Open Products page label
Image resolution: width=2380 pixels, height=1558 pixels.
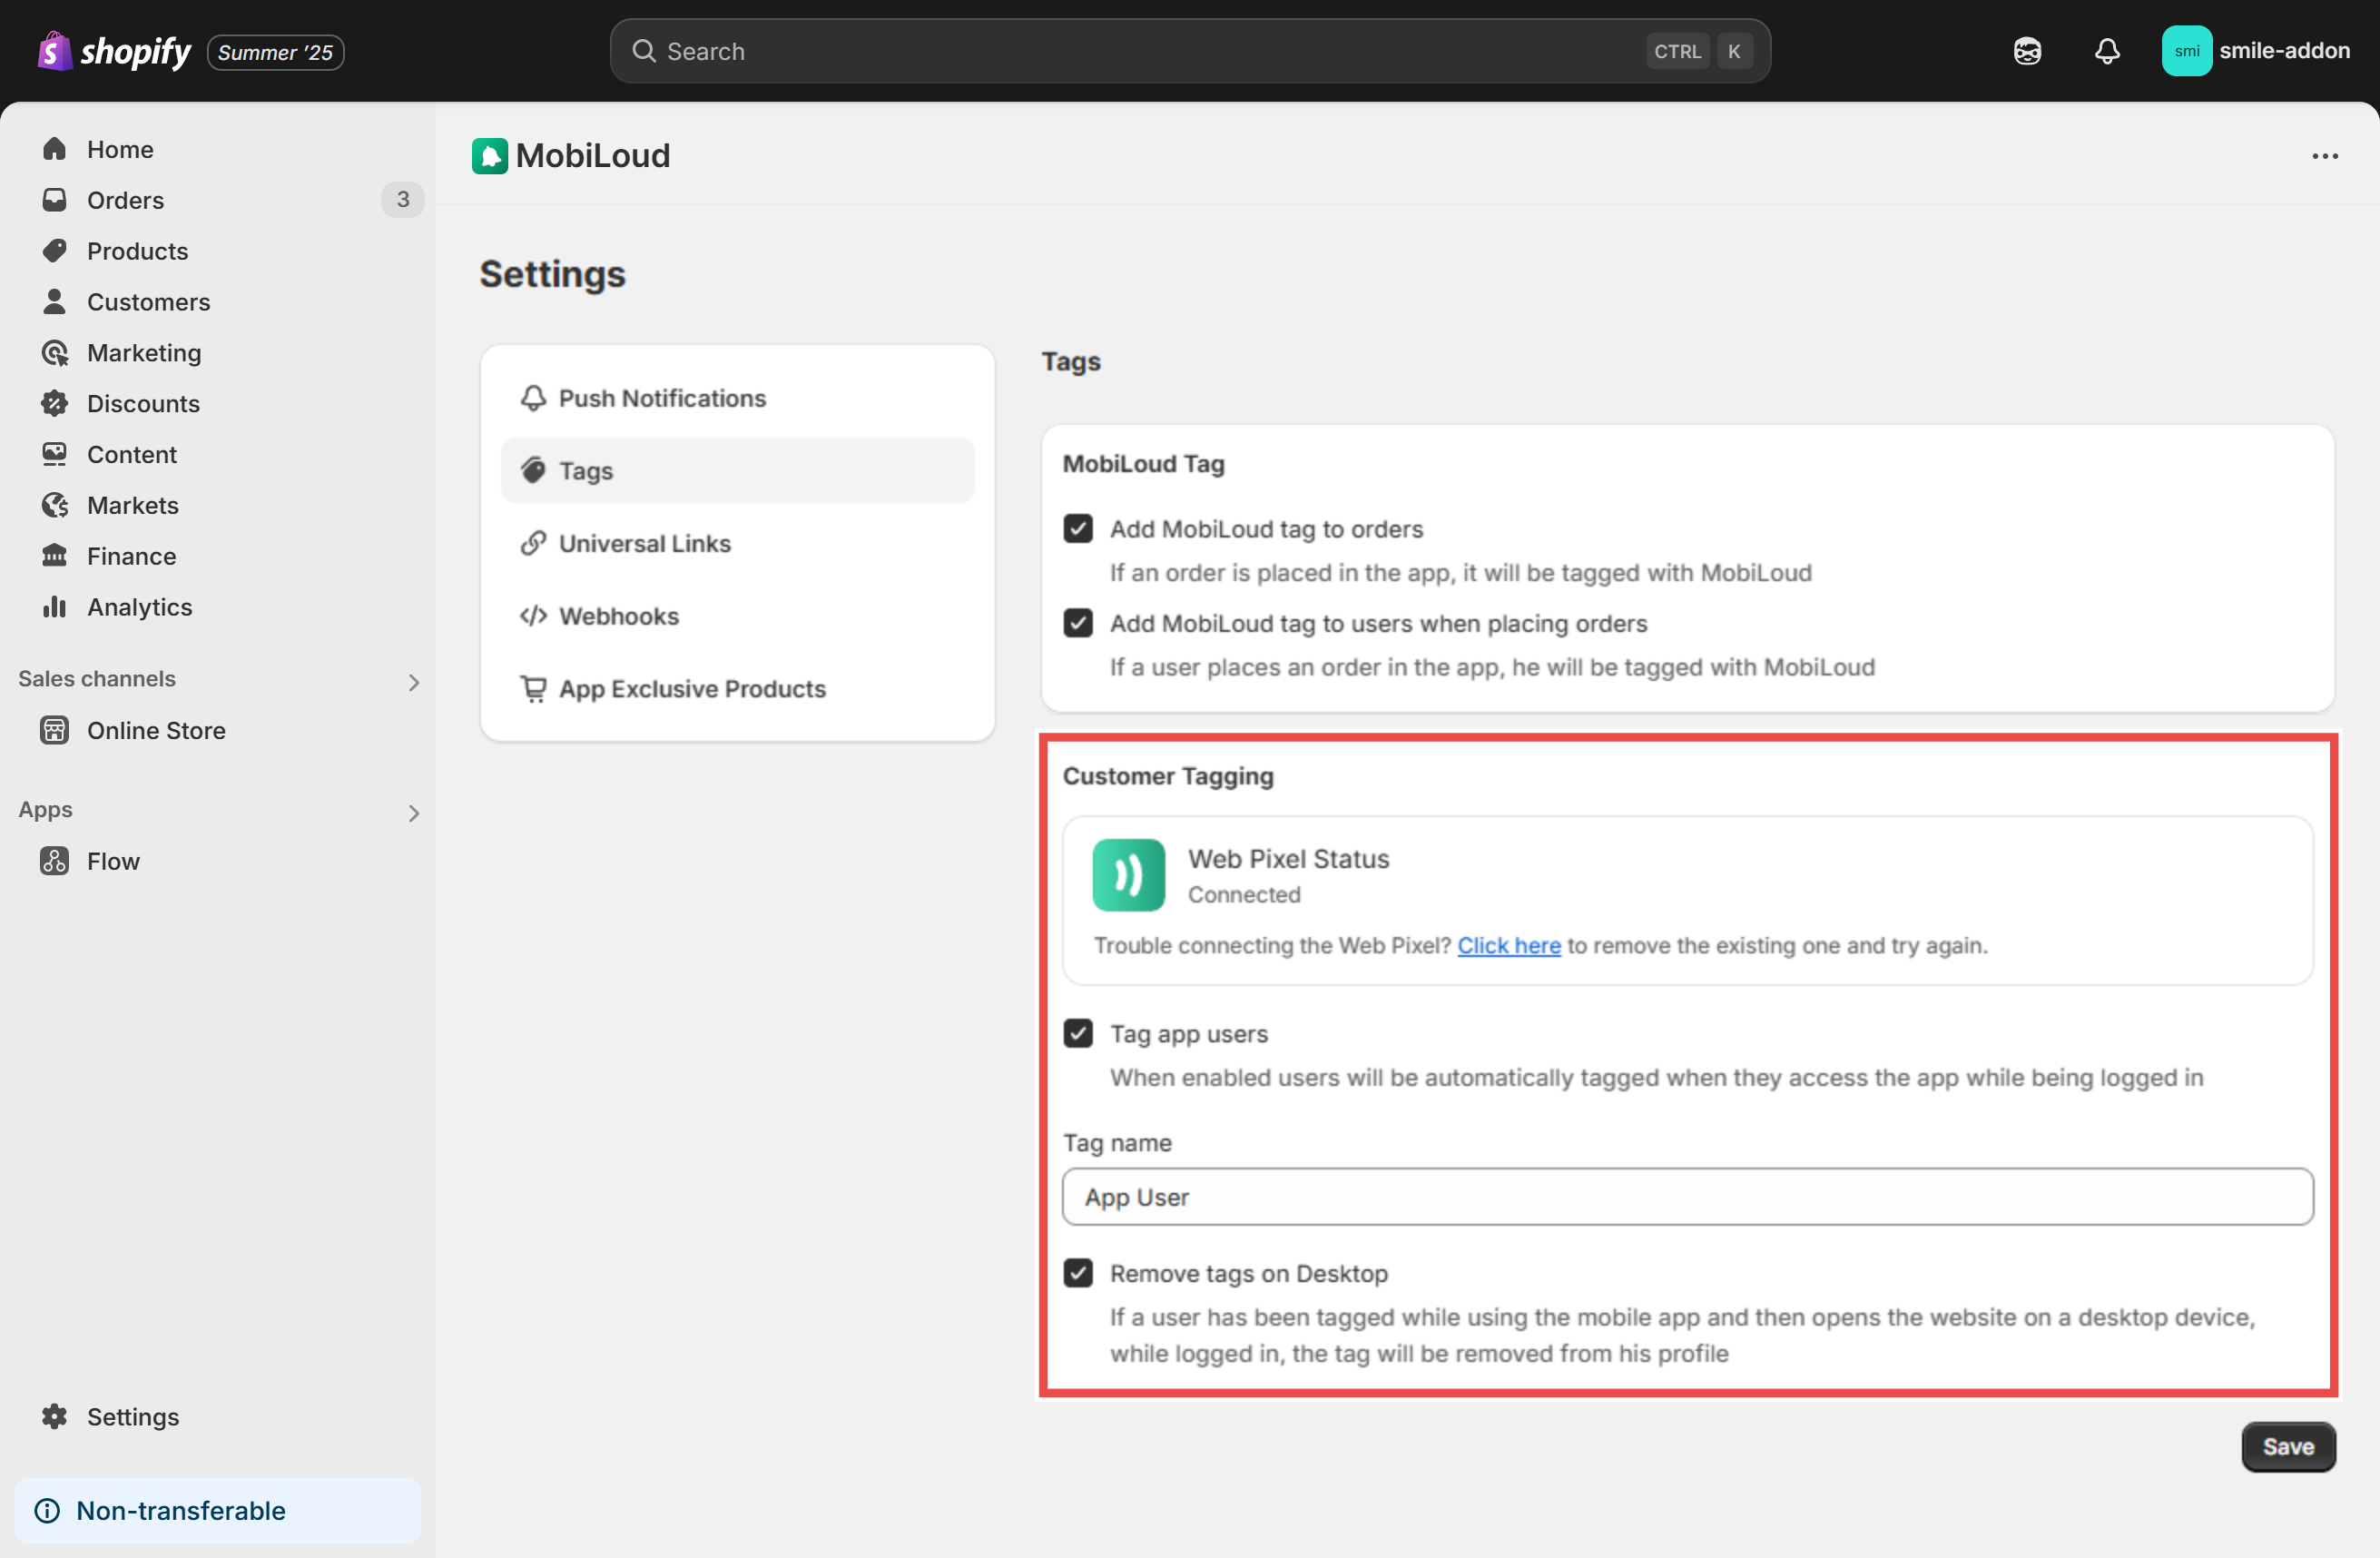coord(138,251)
